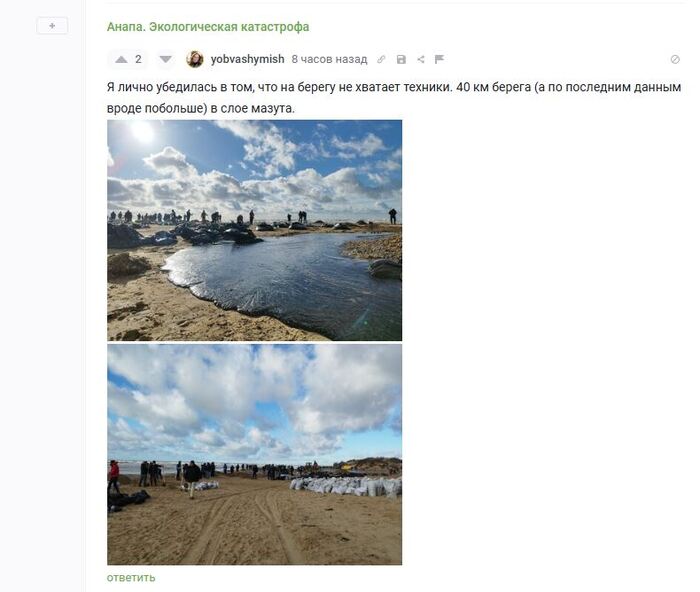Downvote the comment with the down arrow
700x592 pixels.
click(x=166, y=59)
